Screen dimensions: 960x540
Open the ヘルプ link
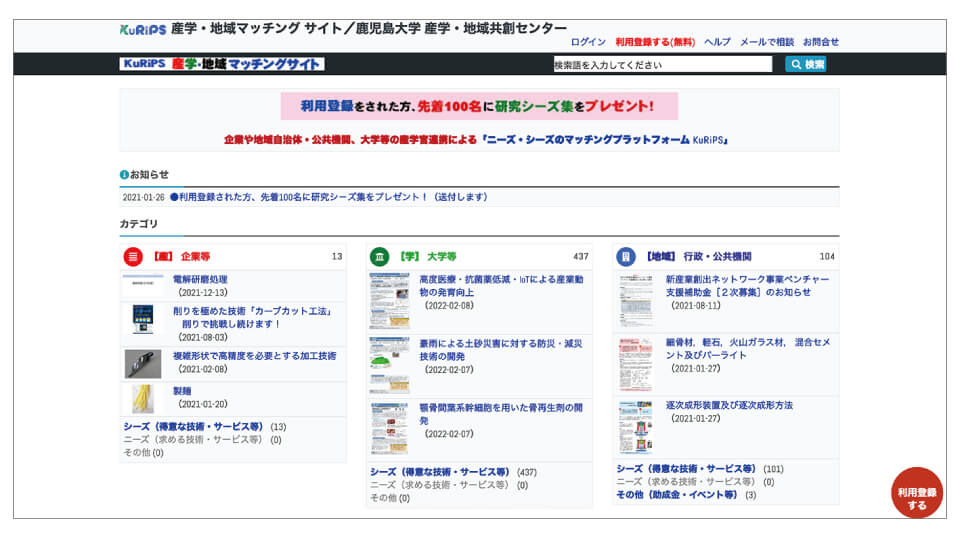[x=717, y=42]
